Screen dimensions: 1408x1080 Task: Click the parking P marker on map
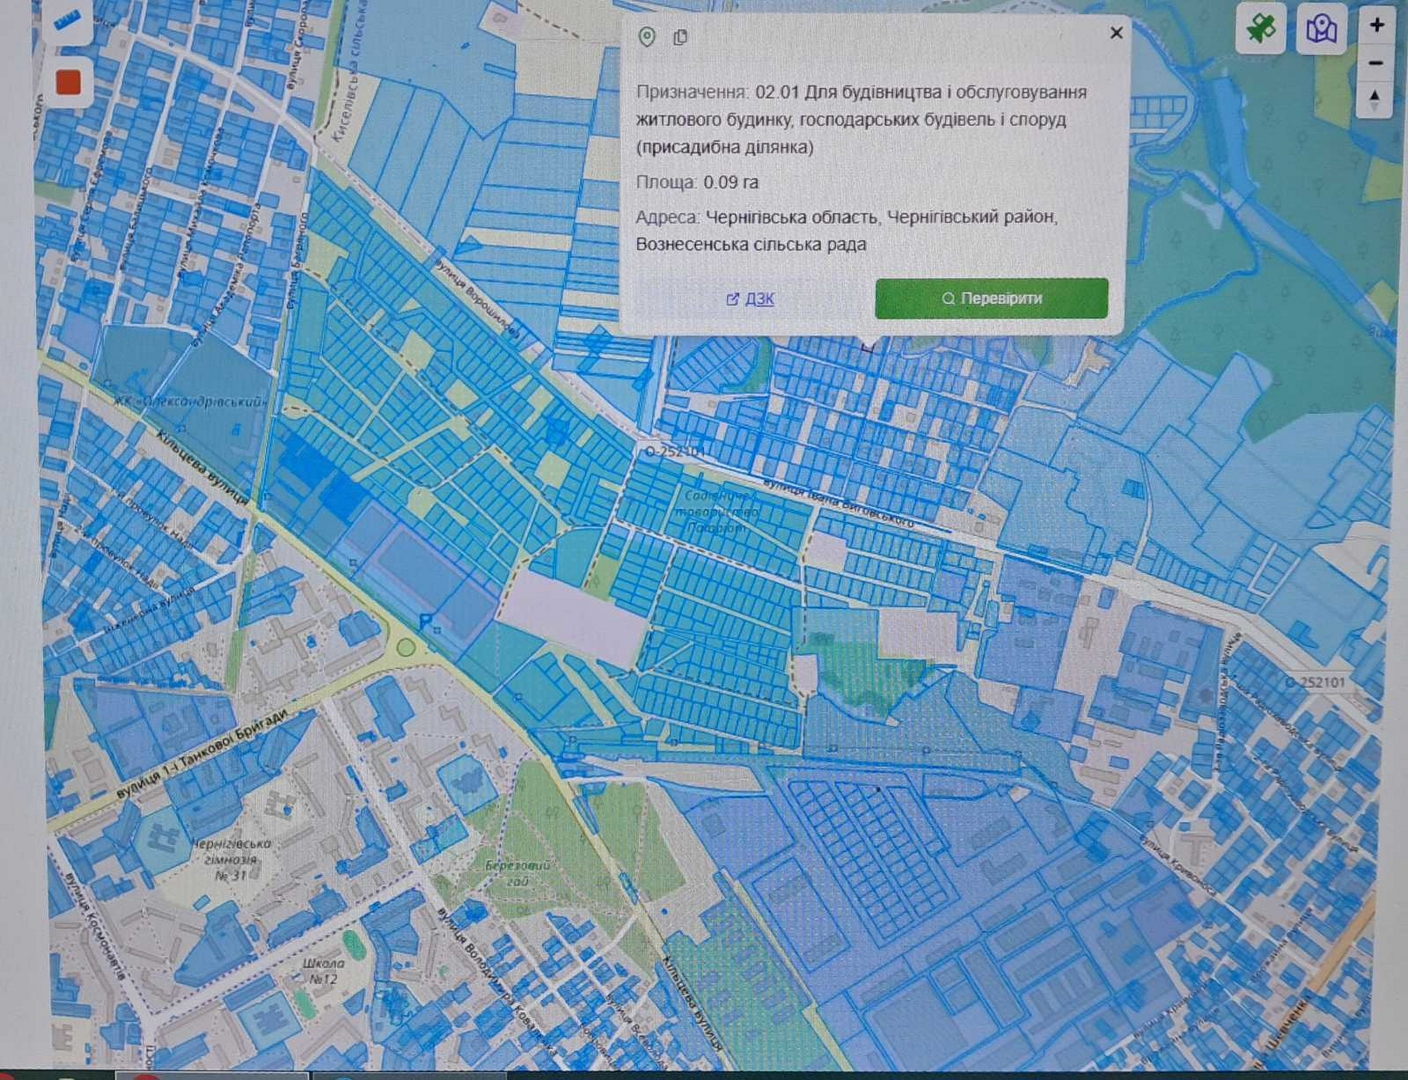tap(427, 622)
